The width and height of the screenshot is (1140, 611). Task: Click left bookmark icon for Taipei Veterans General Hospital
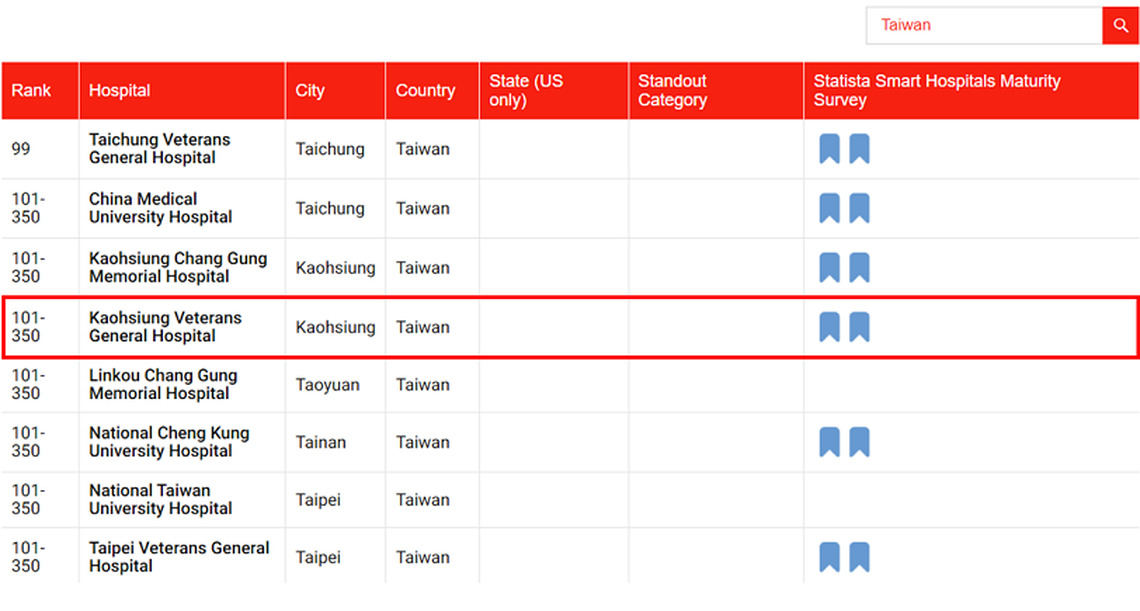pos(830,557)
